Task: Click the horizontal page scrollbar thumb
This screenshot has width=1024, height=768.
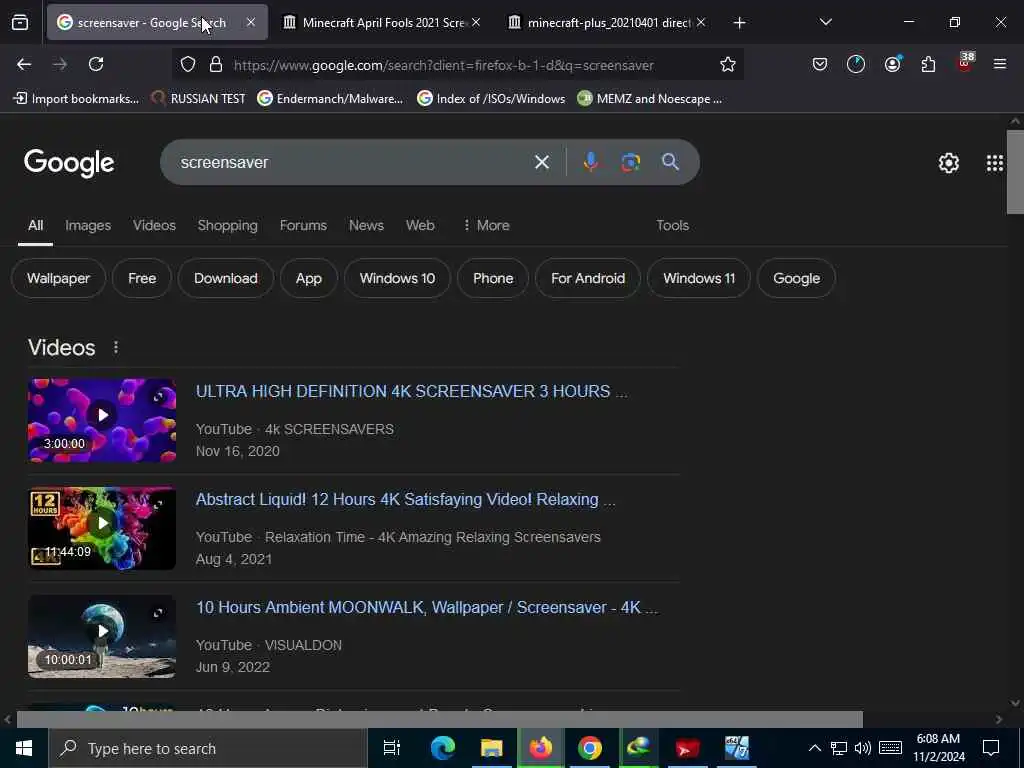Action: 440,719
